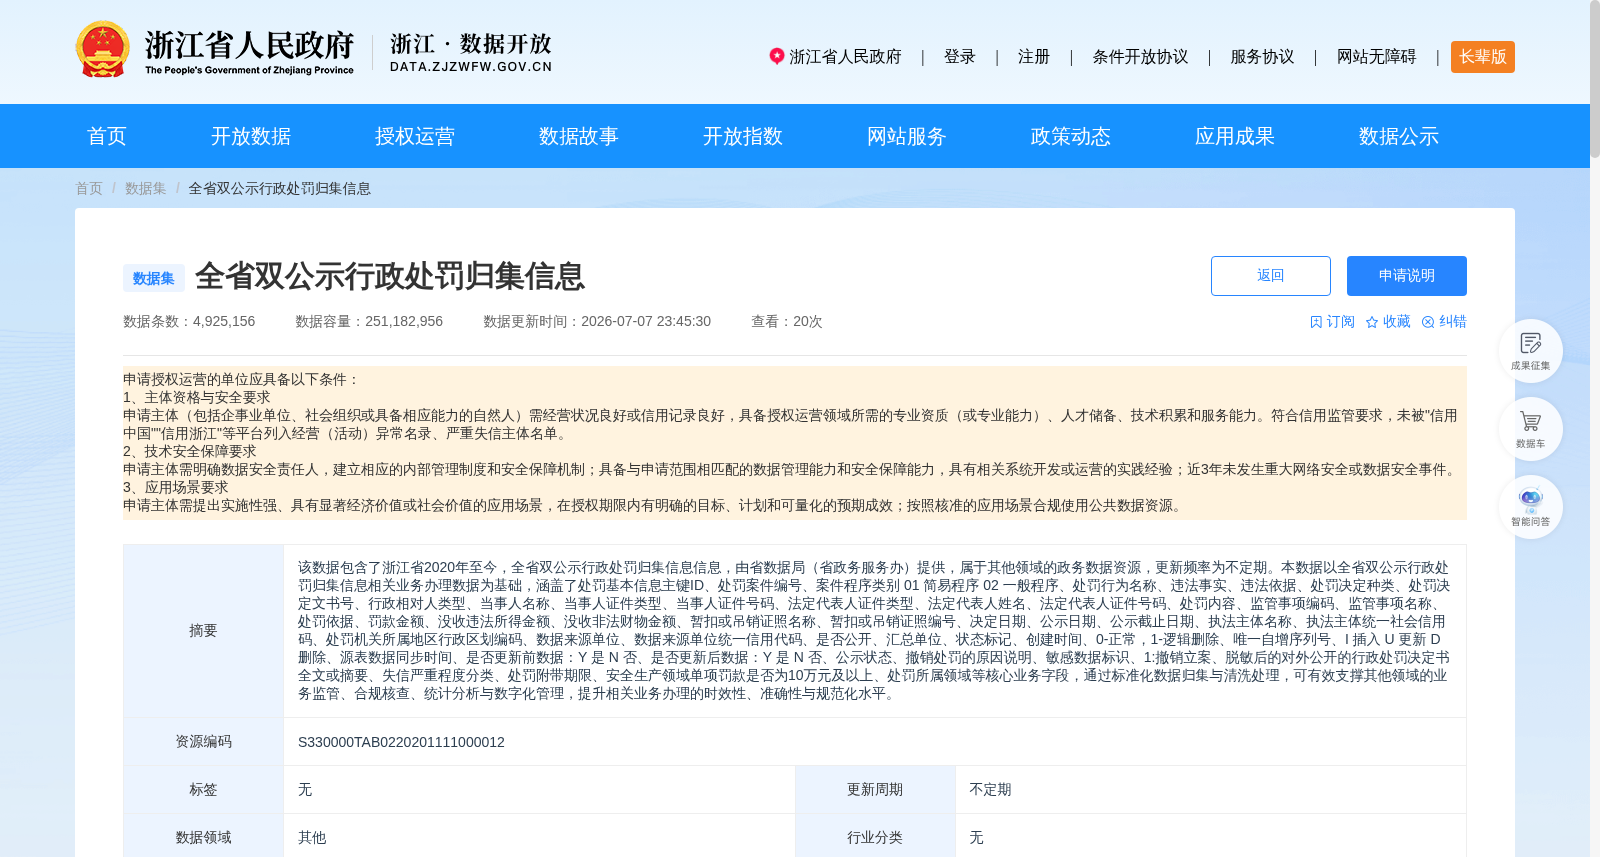
Task: Click the page title 全省双公示行政处罚归集信息
Action: tap(390, 276)
